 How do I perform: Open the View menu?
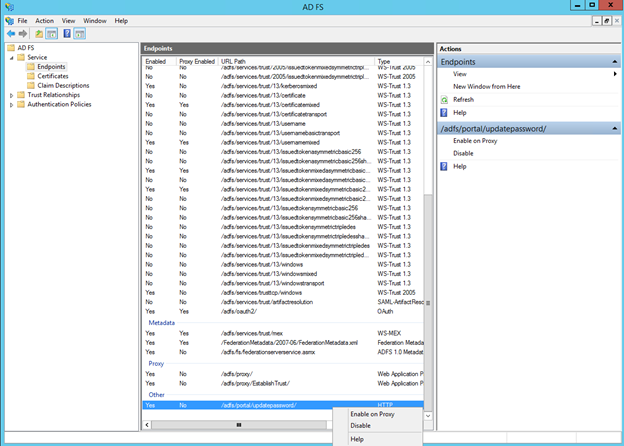(x=68, y=21)
